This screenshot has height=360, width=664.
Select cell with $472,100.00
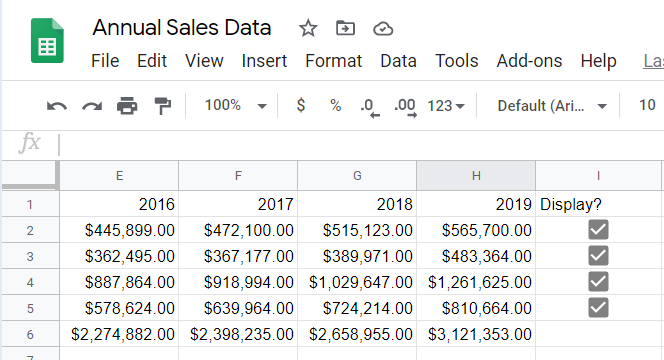click(238, 230)
